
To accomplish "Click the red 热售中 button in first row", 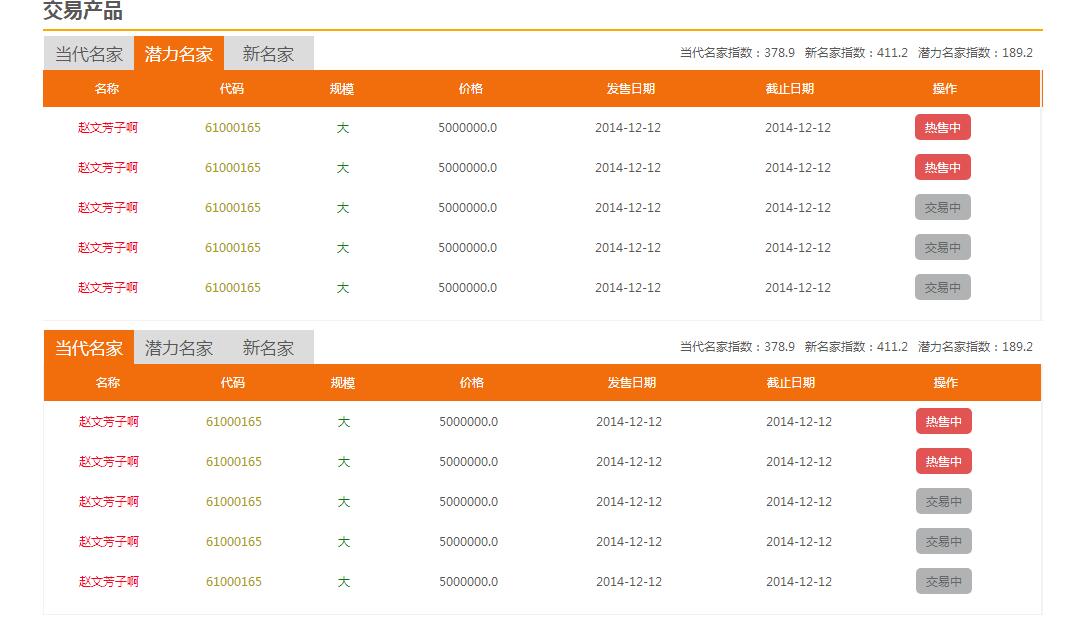I will [942, 126].
